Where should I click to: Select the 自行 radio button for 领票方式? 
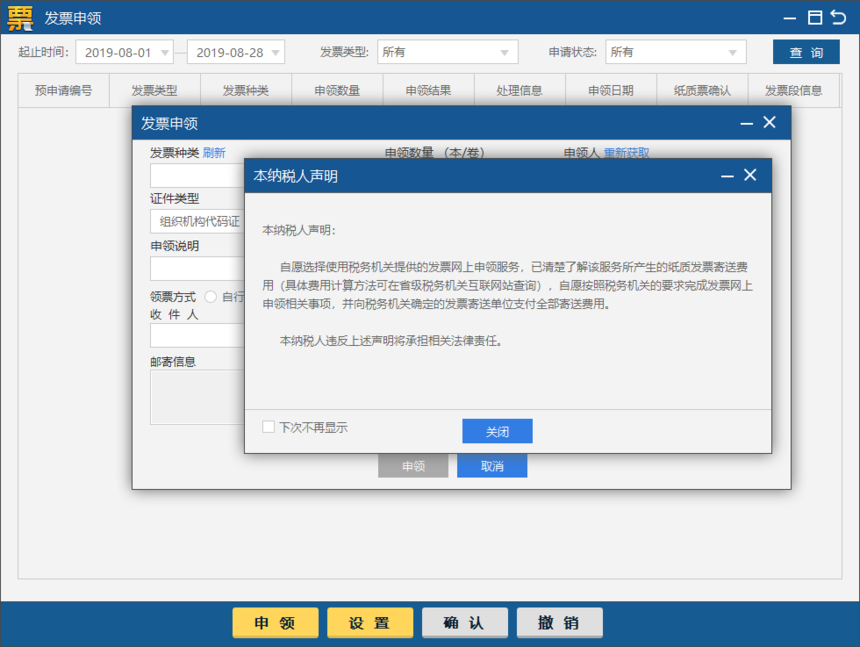coord(211,297)
